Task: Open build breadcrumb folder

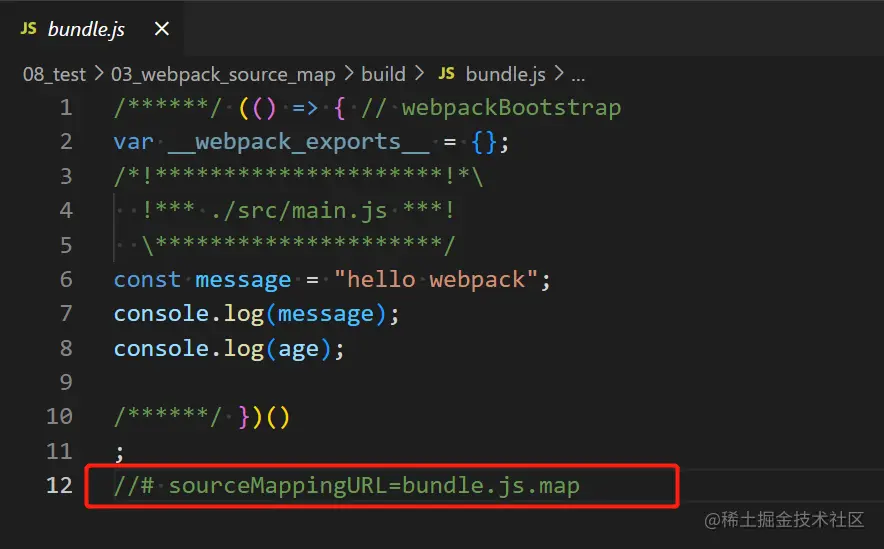Action: pos(383,74)
